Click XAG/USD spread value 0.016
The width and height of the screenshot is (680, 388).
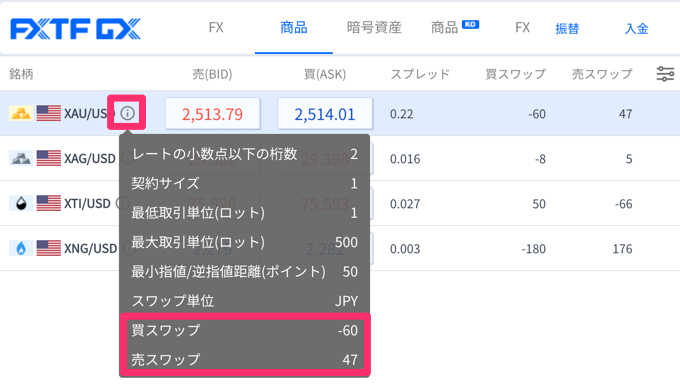coord(405,159)
